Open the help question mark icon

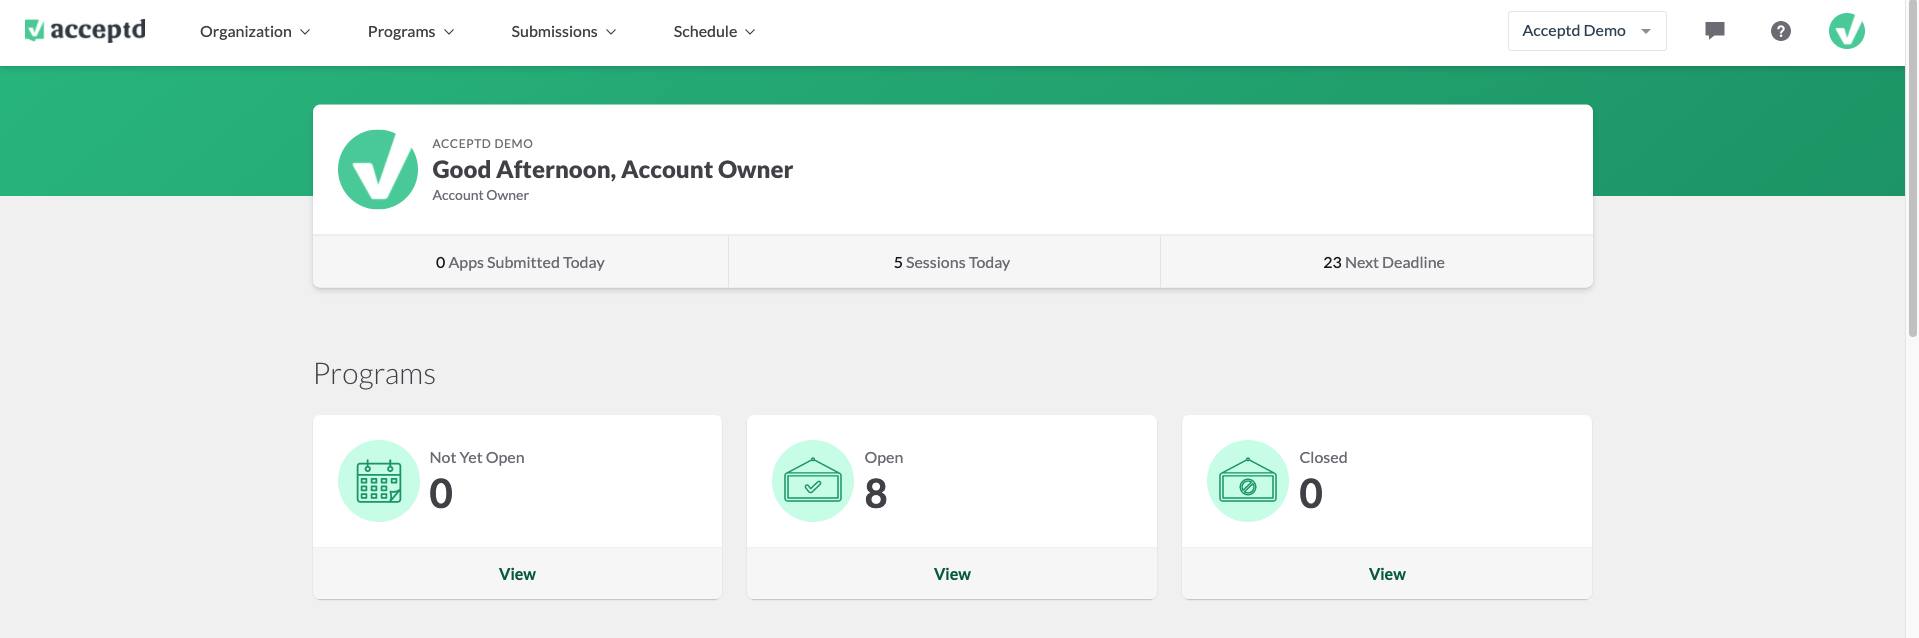click(x=1781, y=31)
